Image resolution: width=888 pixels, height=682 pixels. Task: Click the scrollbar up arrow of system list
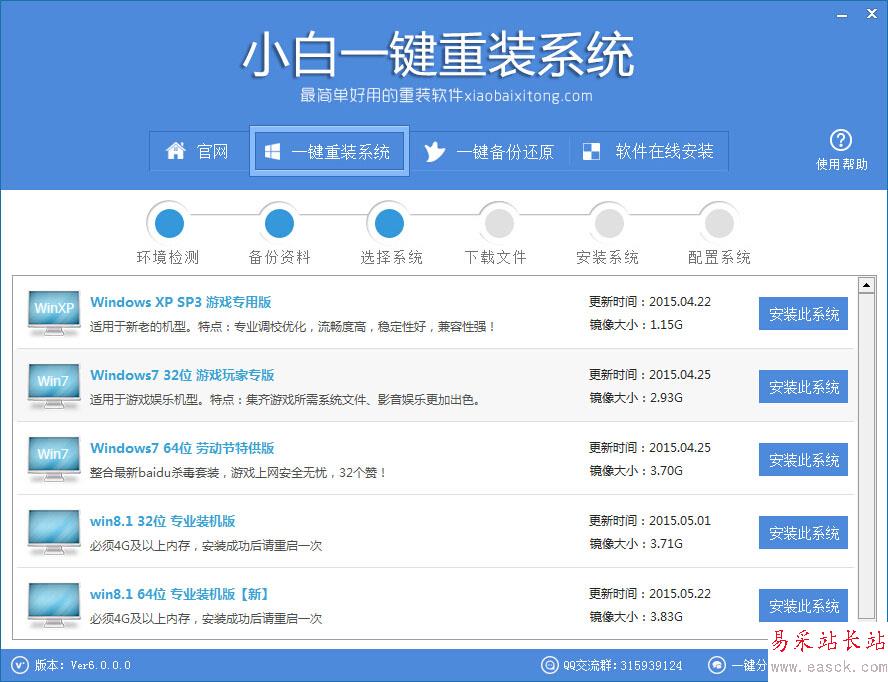click(x=866, y=285)
